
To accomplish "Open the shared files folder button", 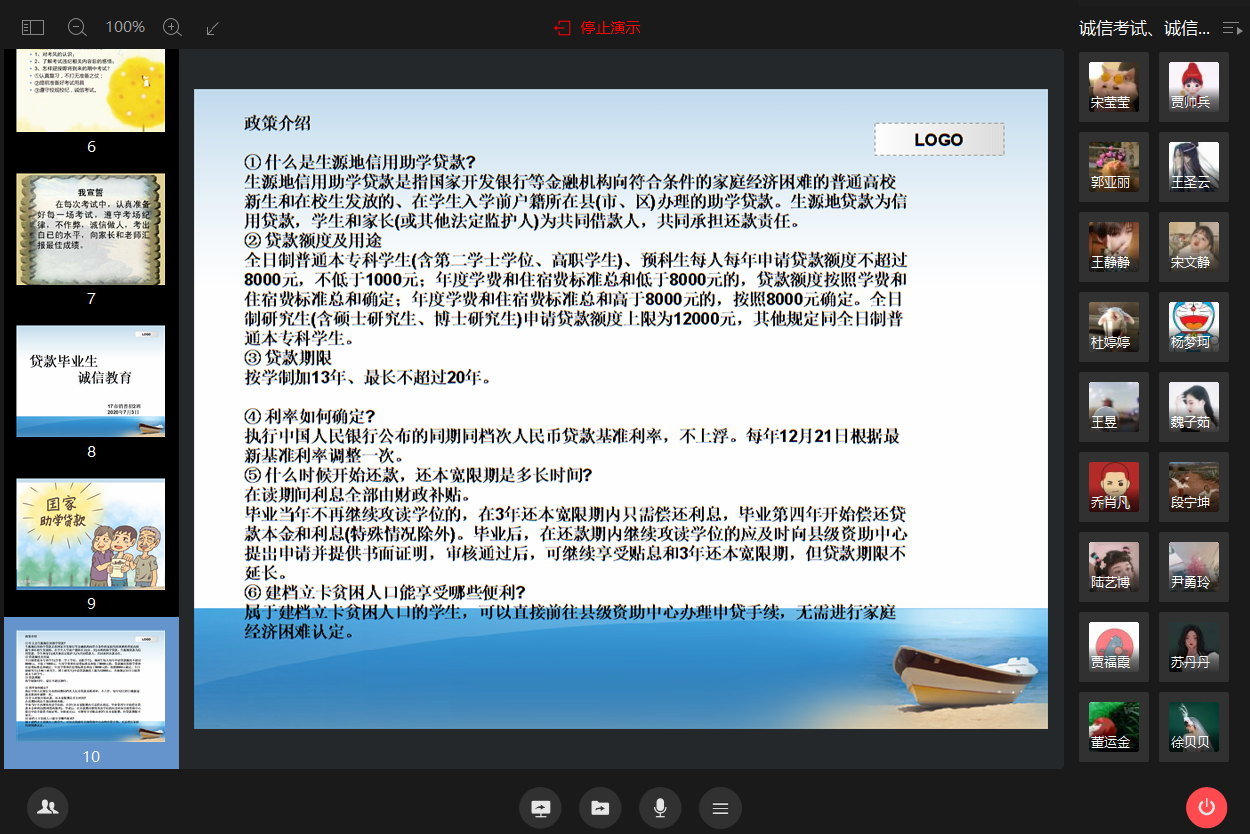I will pos(600,808).
